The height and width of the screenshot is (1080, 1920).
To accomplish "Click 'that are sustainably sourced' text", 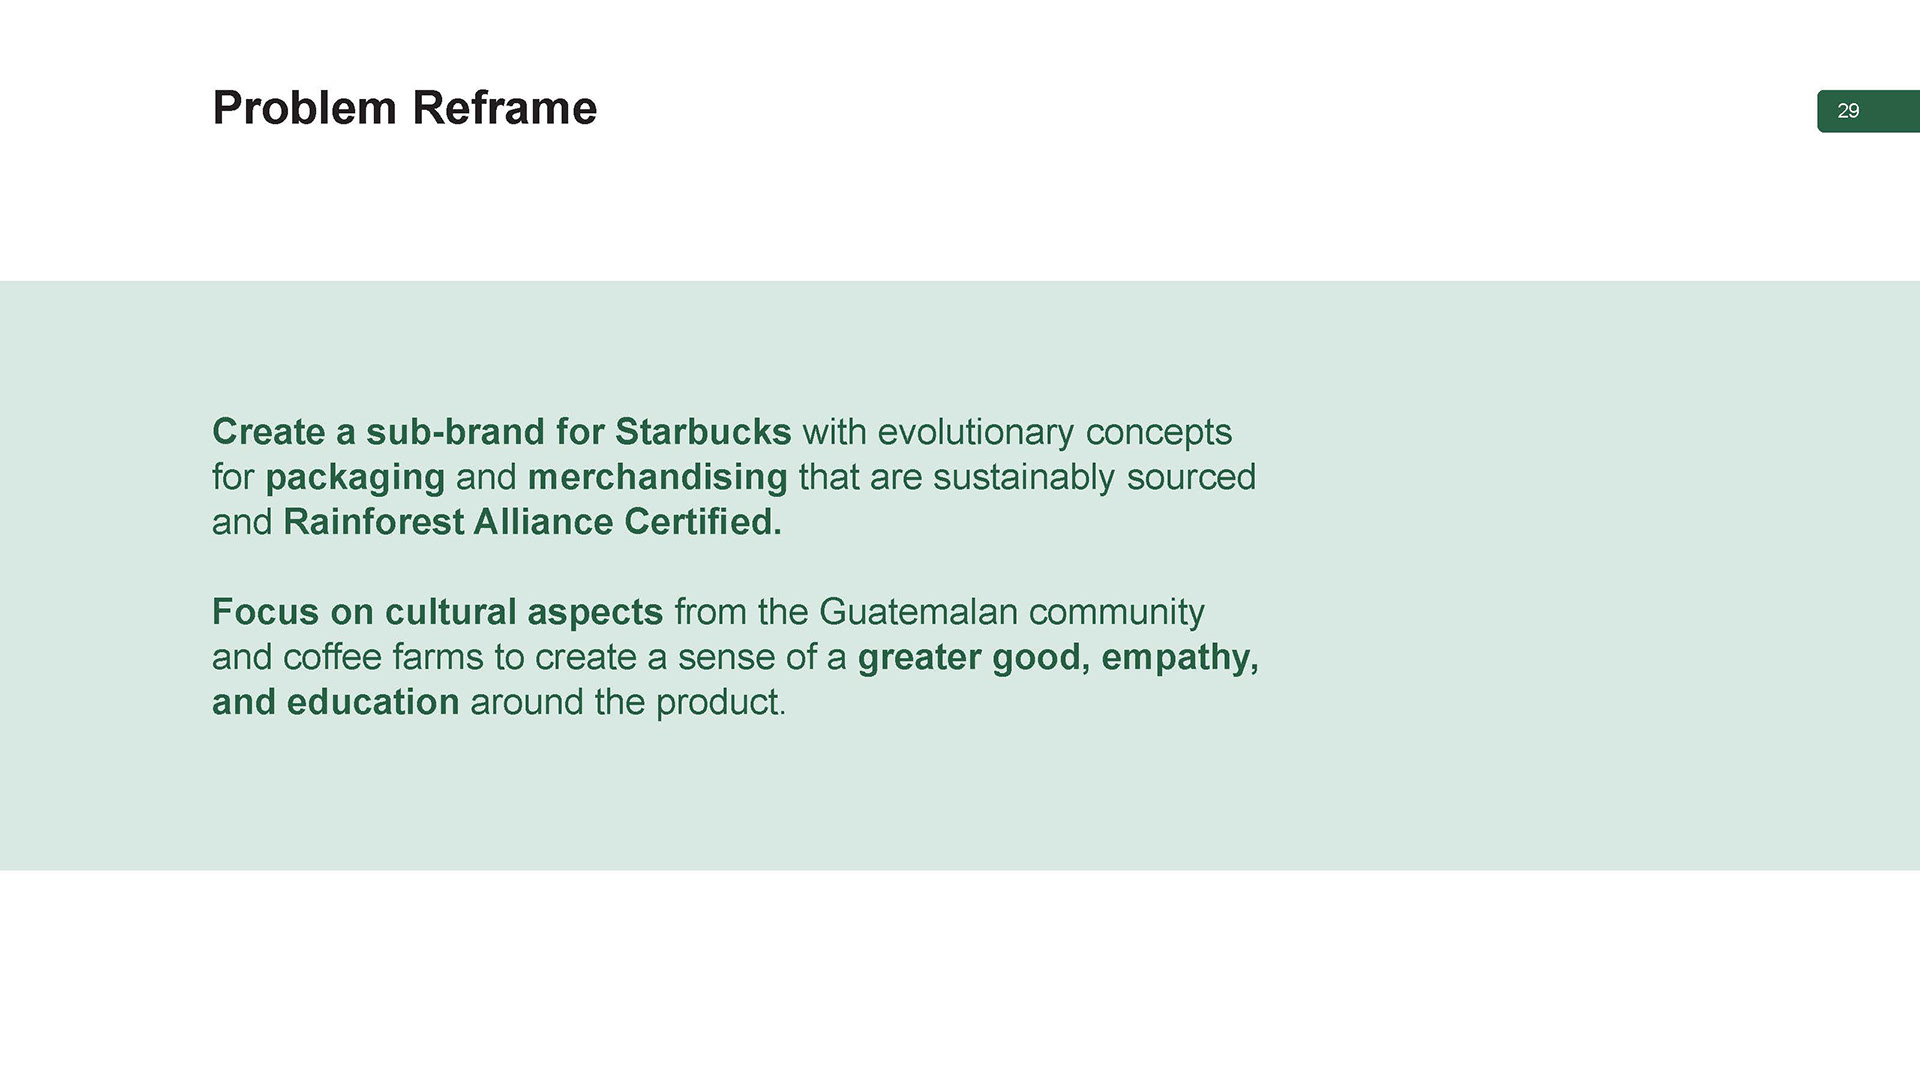I will tap(1027, 478).
